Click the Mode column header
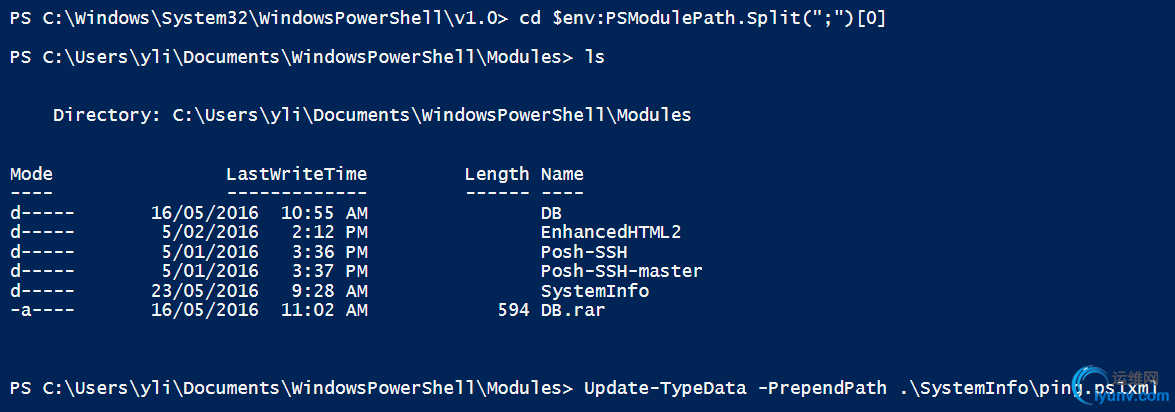 click(x=31, y=174)
